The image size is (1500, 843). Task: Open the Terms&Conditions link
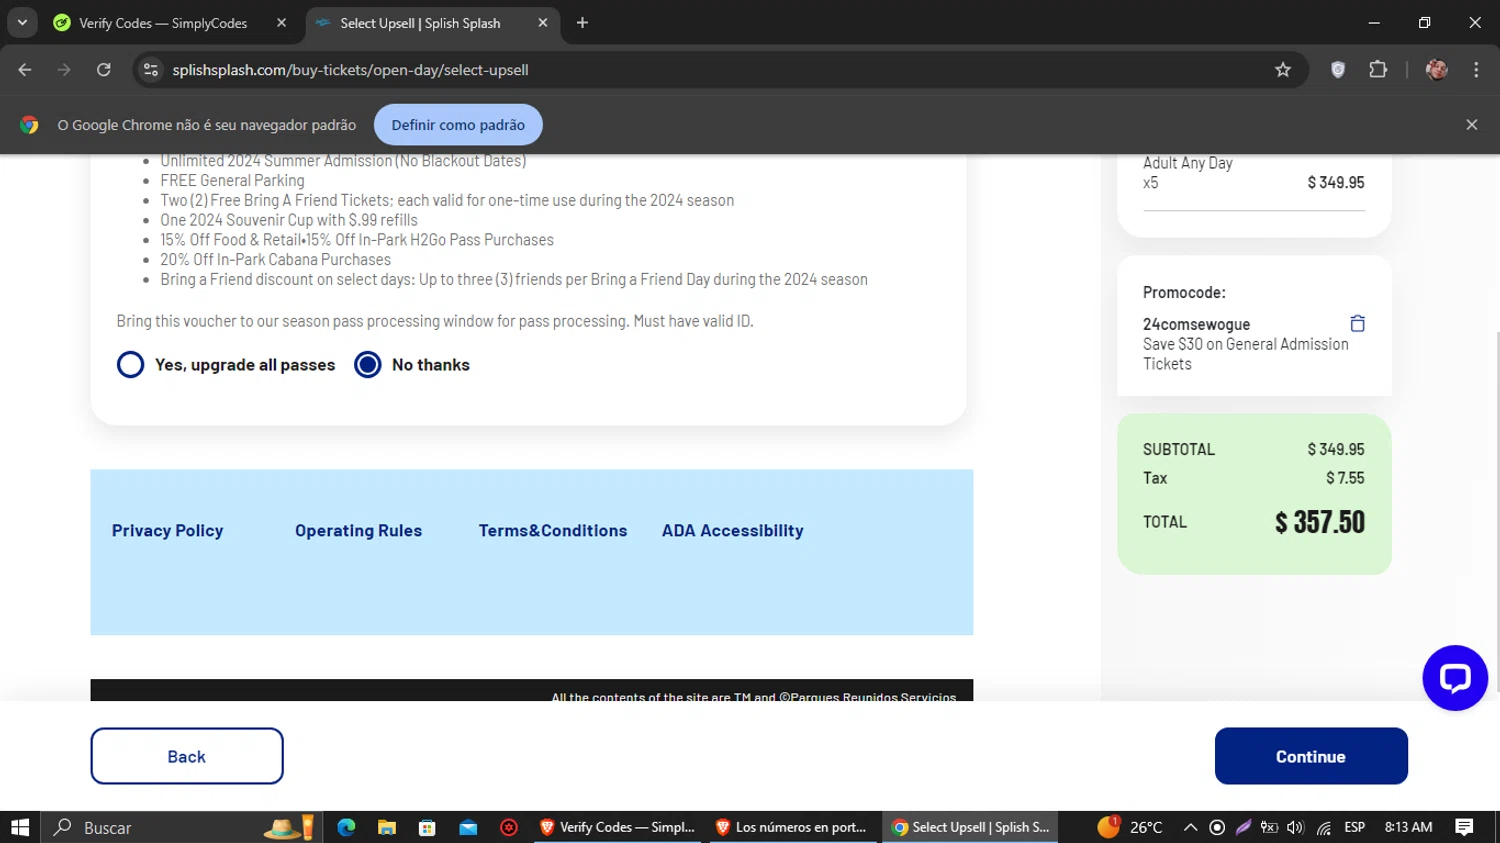point(553,531)
